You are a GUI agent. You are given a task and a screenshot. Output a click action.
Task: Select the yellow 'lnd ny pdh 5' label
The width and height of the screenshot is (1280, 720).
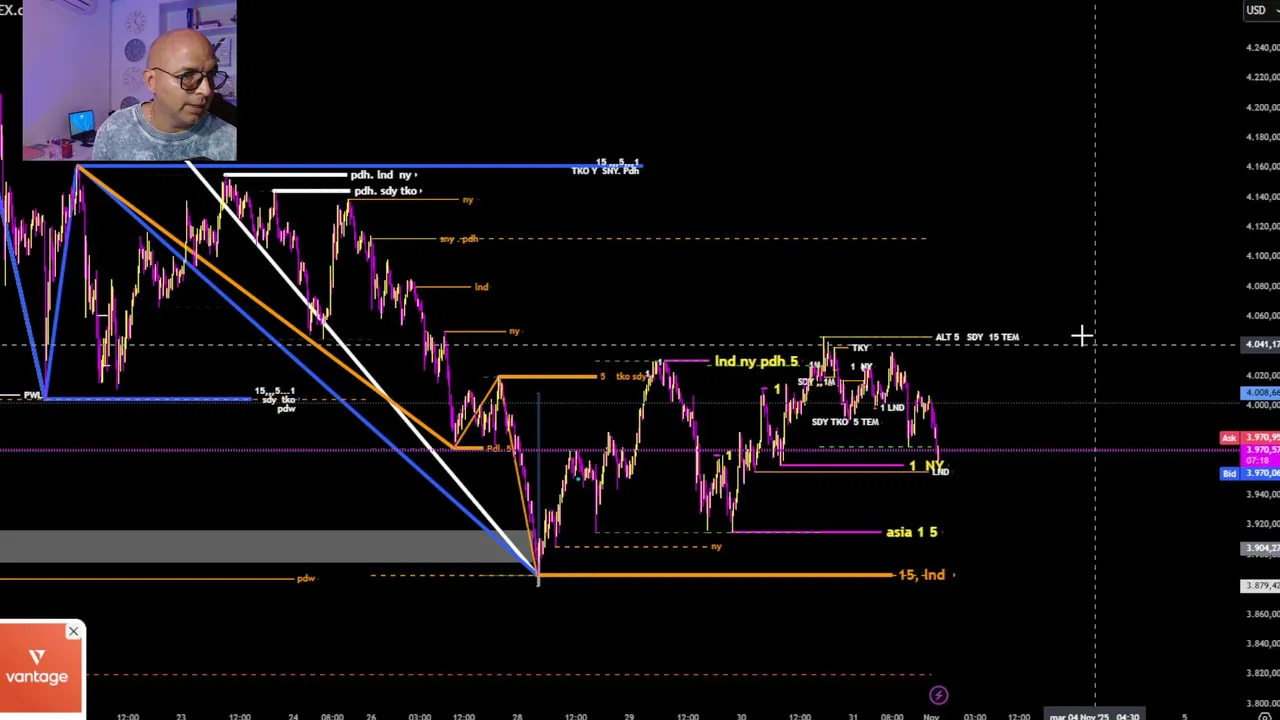click(x=756, y=361)
